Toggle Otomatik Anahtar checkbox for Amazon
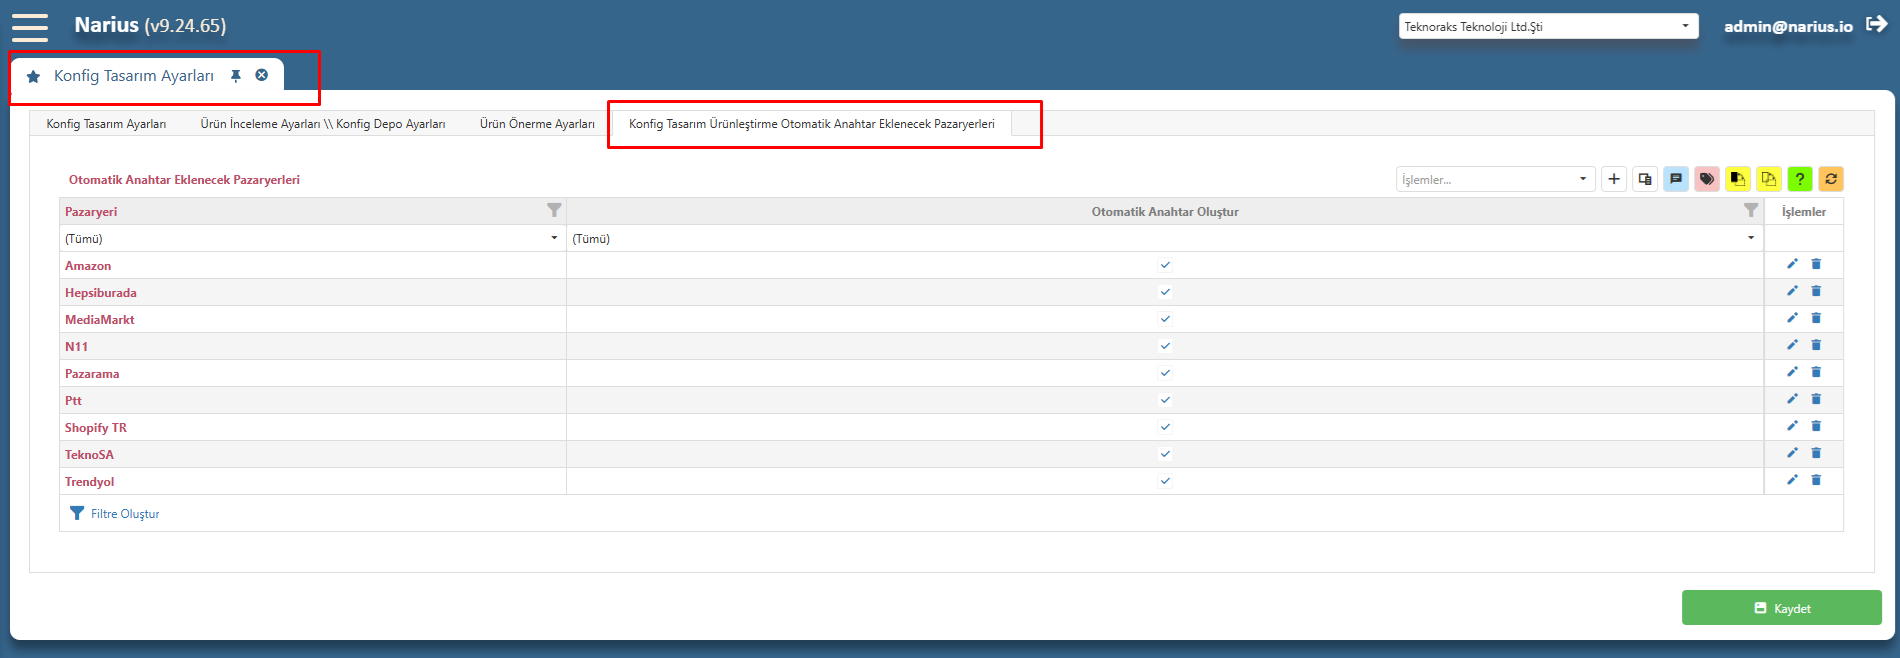 pyautogui.click(x=1165, y=265)
